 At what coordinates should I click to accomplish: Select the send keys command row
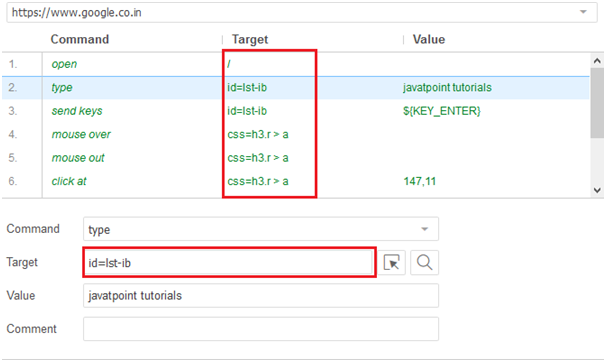tap(296, 111)
